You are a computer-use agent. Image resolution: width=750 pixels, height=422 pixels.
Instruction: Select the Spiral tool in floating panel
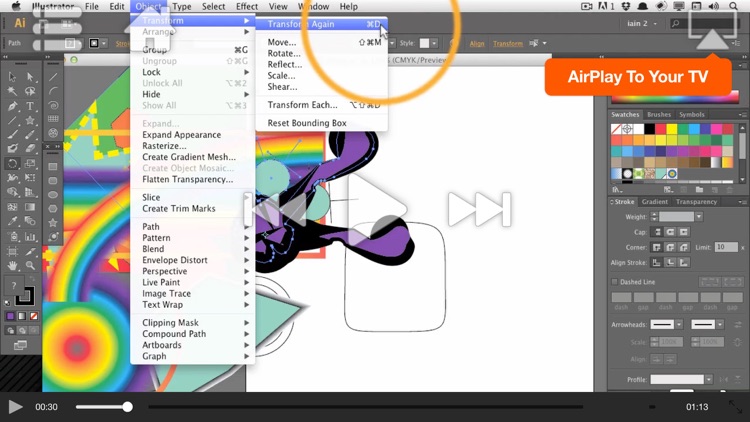pos(53,105)
